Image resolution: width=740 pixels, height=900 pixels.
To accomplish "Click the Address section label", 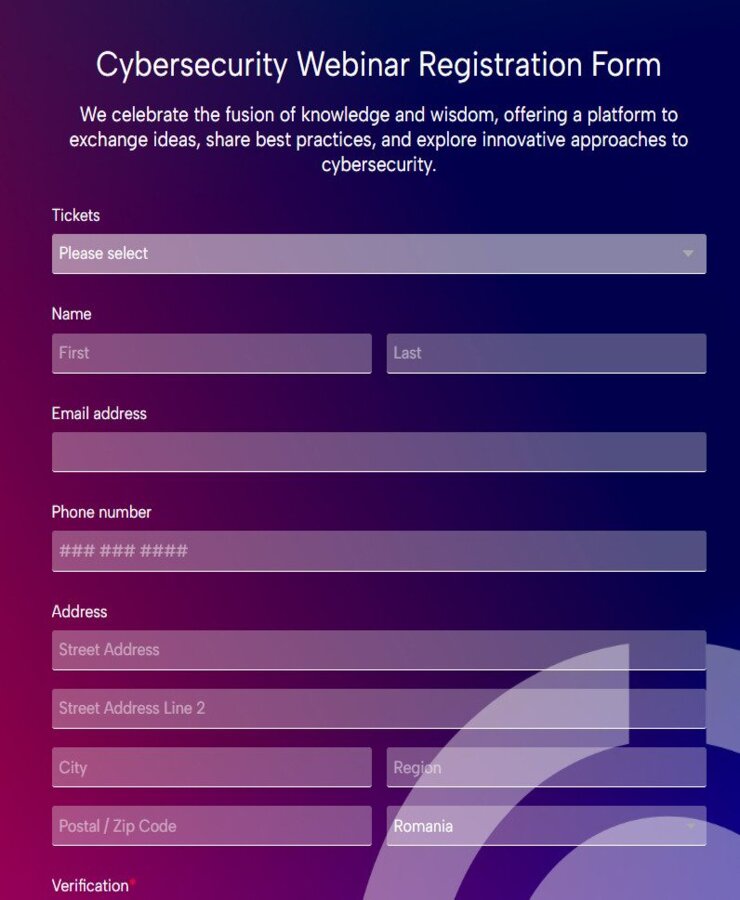I will point(79,612).
